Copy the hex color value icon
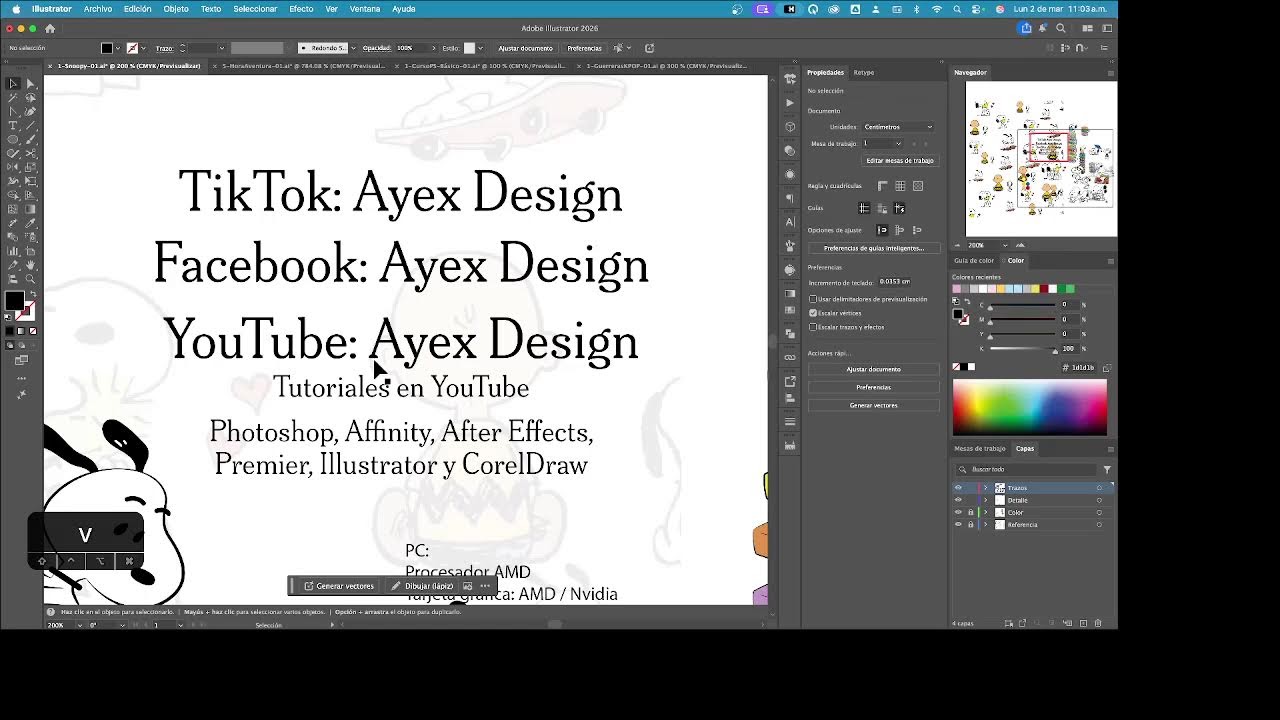This screenshot has height=720, width=1280. point(1106,368)
